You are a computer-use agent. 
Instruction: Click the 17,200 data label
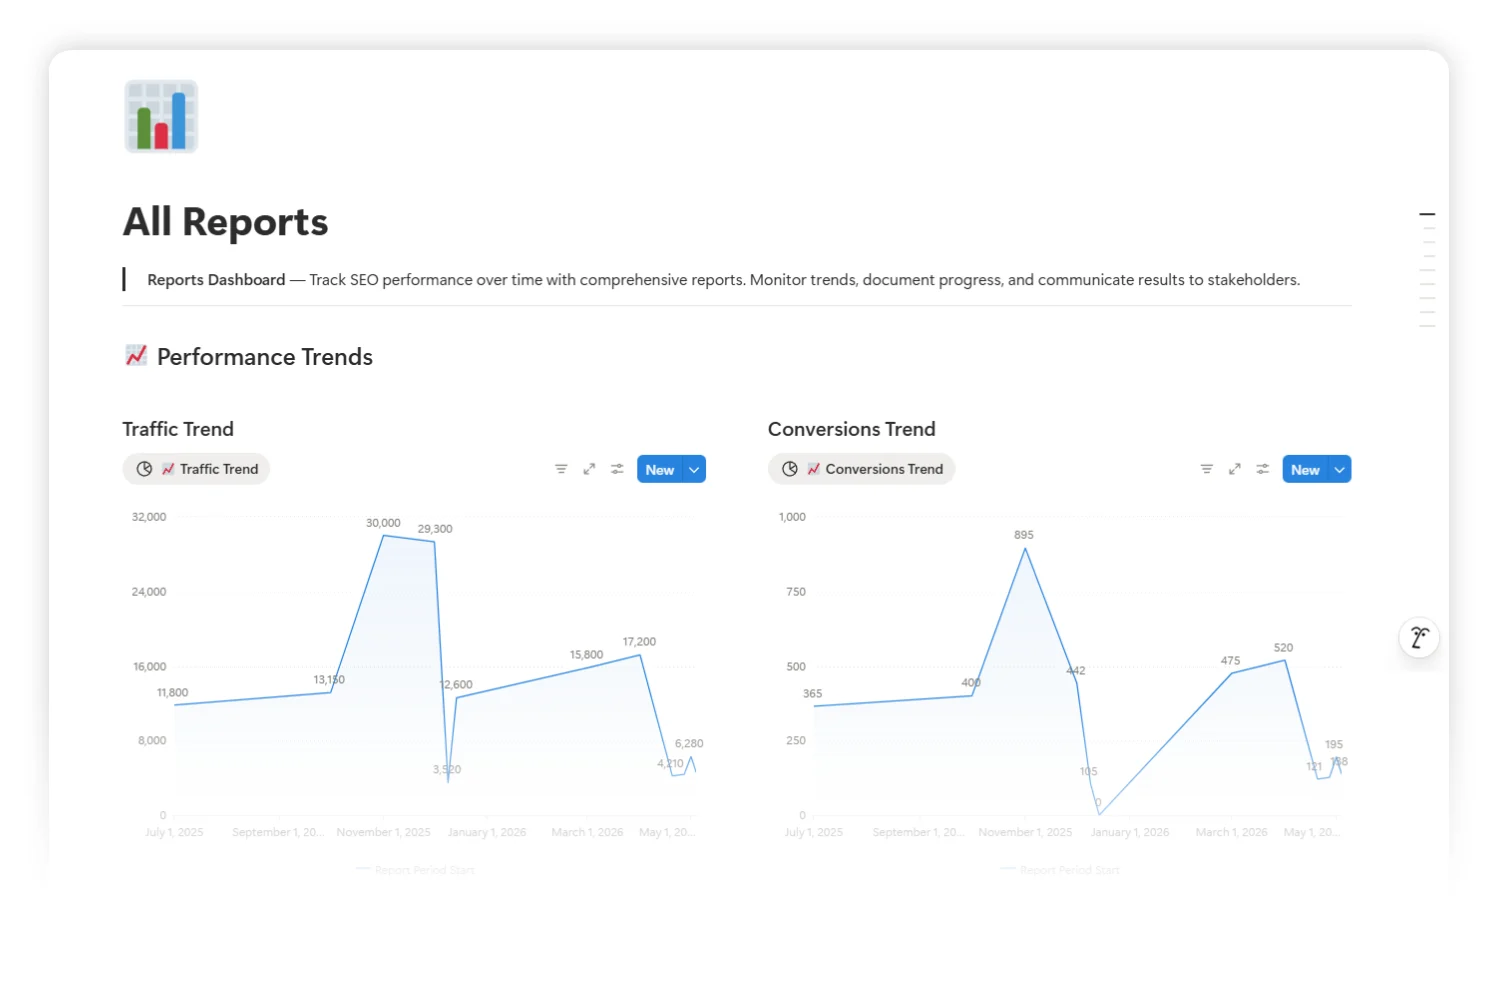tap(639, 642)
